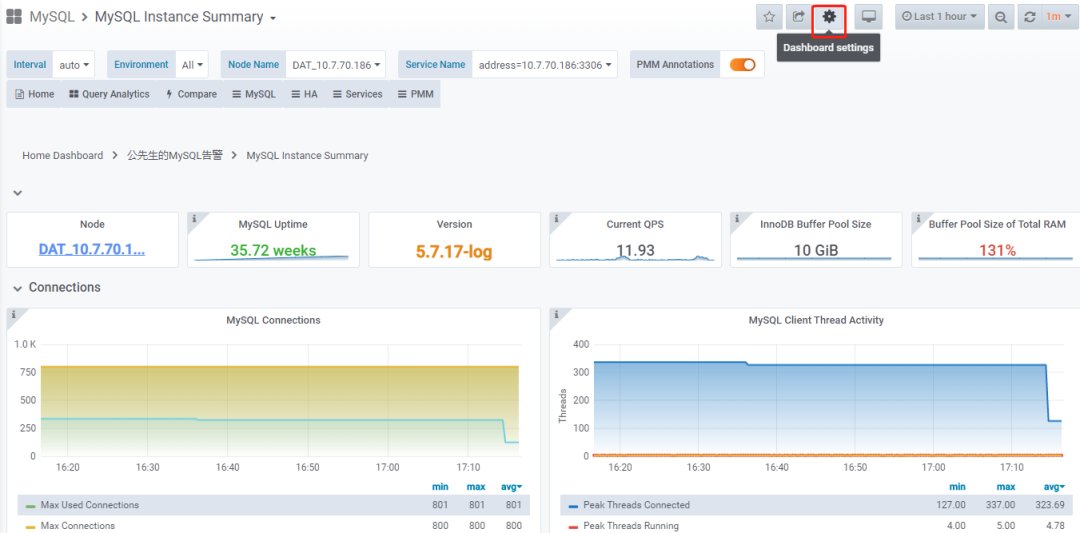The image size is (1080, 533).
Task: Open the 公先生的MySQL告警 breadcrumb
Action: [x=175, y=156]
